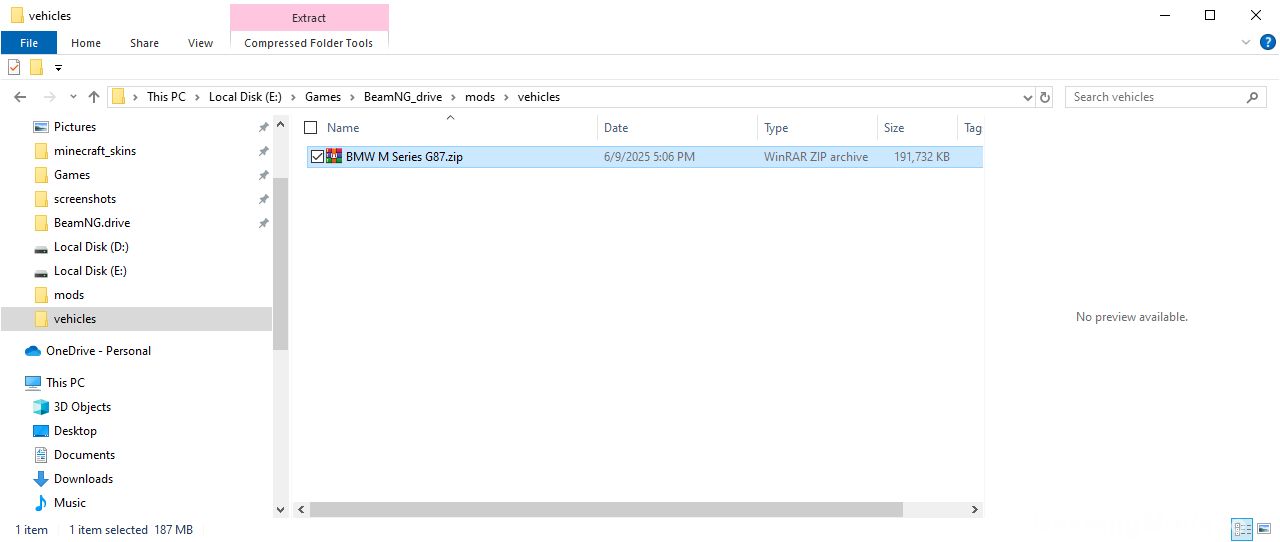Go forward using the Forward arrow

point(47,97)
